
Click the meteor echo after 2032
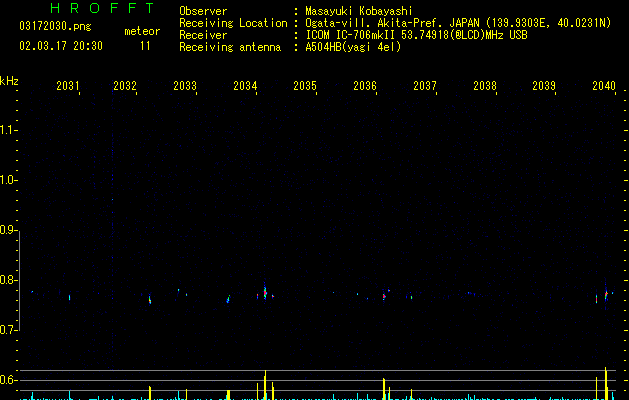(x=150, y=300)
